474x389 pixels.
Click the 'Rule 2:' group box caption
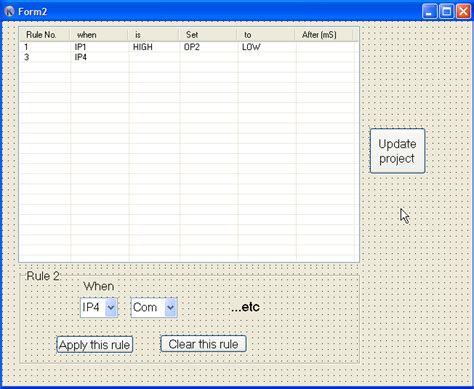click(x=44, y=276)
